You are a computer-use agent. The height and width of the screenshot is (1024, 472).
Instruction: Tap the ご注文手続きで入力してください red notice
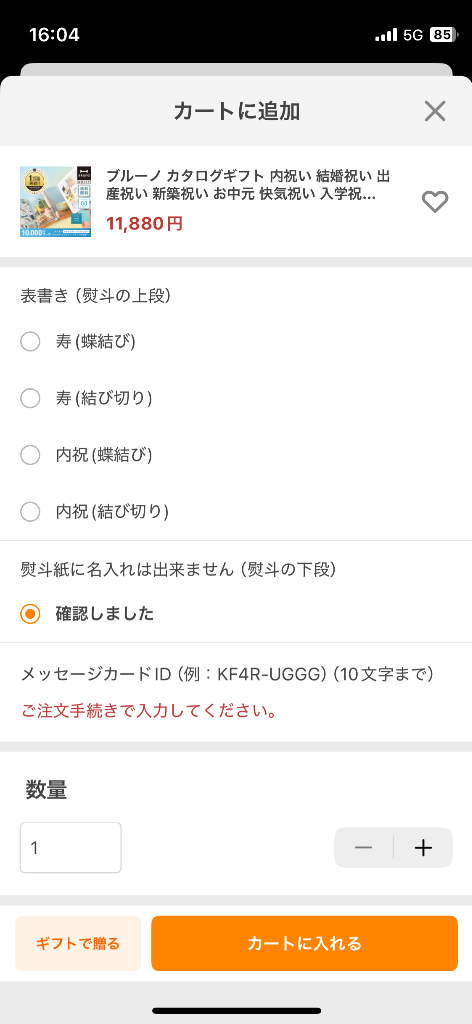coord(148,711)
